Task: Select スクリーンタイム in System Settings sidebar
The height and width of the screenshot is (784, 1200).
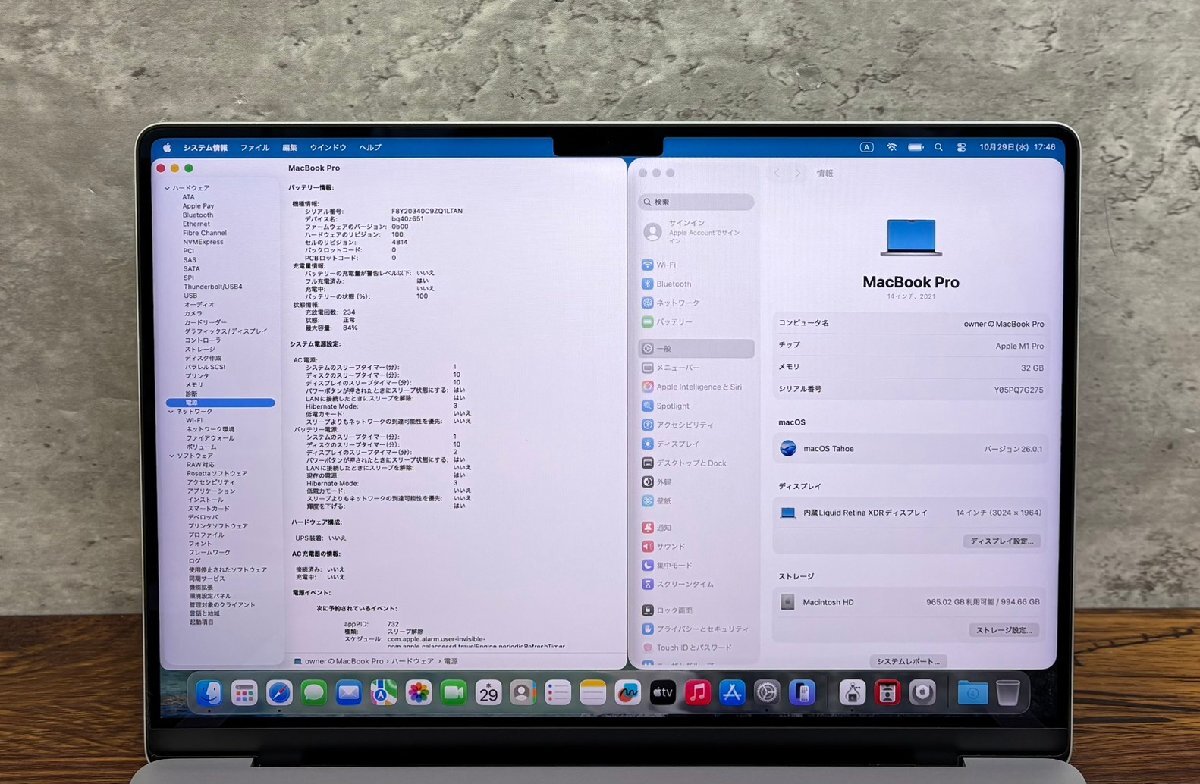Action: coord(697,584)
